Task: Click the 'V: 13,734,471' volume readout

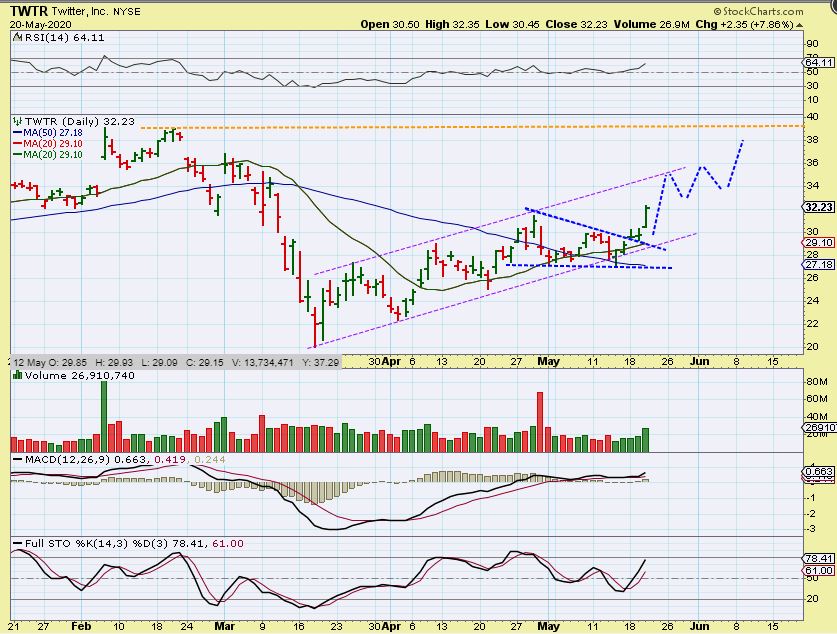Action: pos(263,362)
